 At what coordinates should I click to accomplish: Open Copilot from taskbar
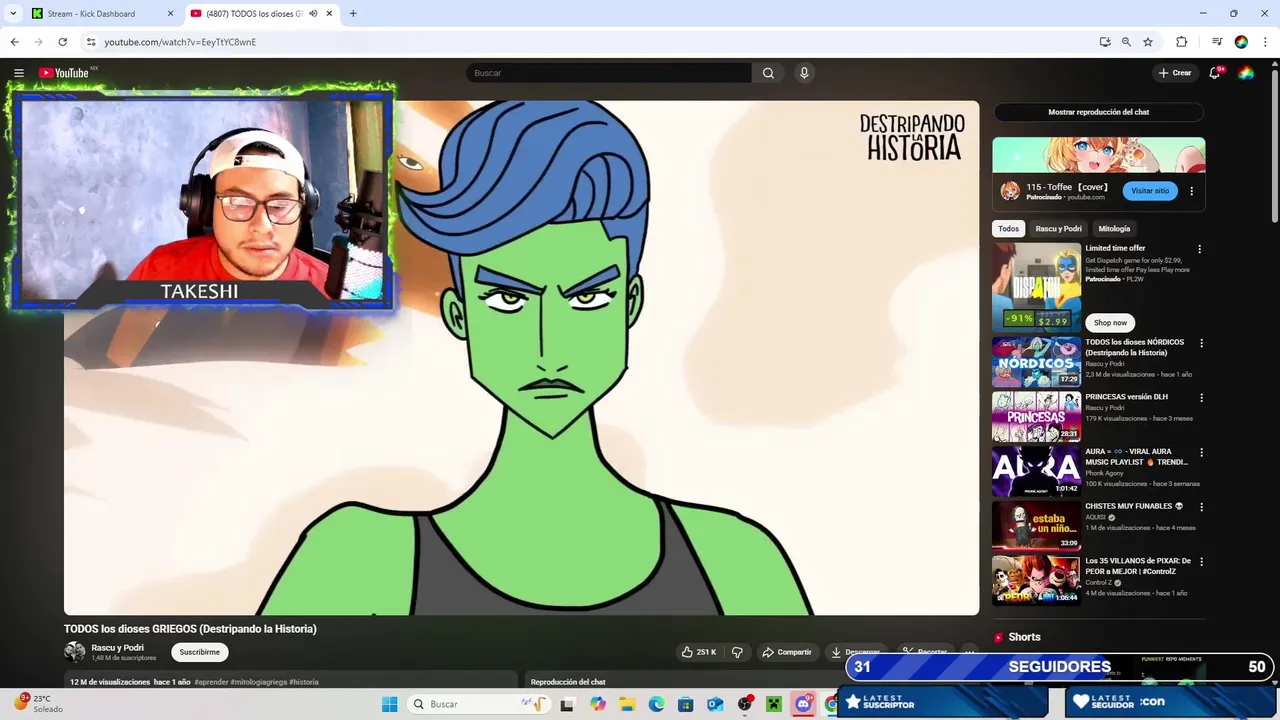point(598,704)
